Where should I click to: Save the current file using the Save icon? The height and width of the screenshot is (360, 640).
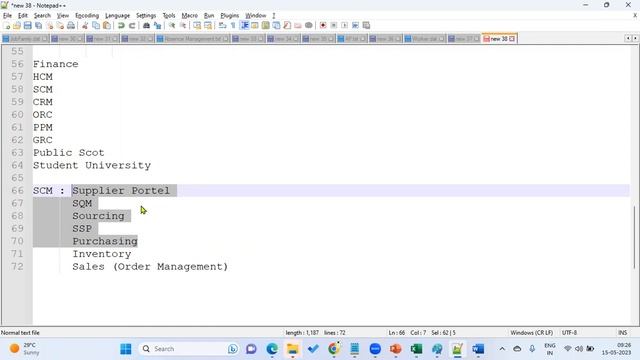[x=27, y=25]
